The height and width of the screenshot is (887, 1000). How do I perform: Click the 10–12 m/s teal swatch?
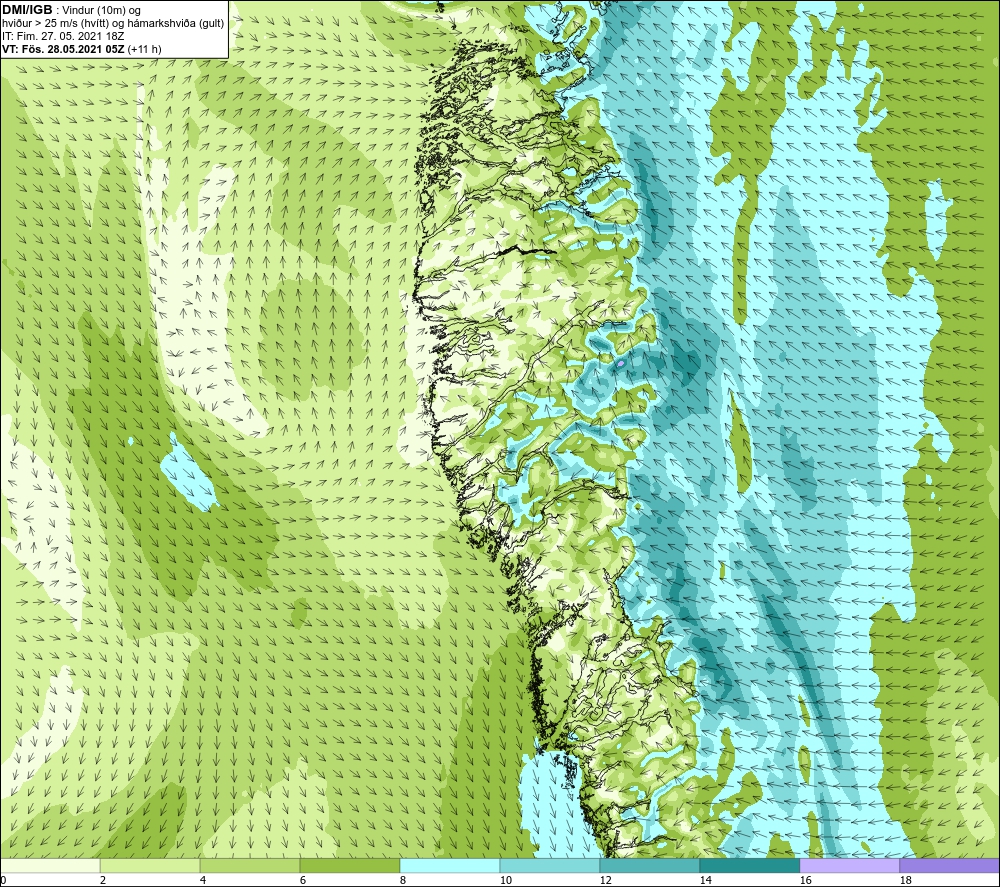(550, 865)
